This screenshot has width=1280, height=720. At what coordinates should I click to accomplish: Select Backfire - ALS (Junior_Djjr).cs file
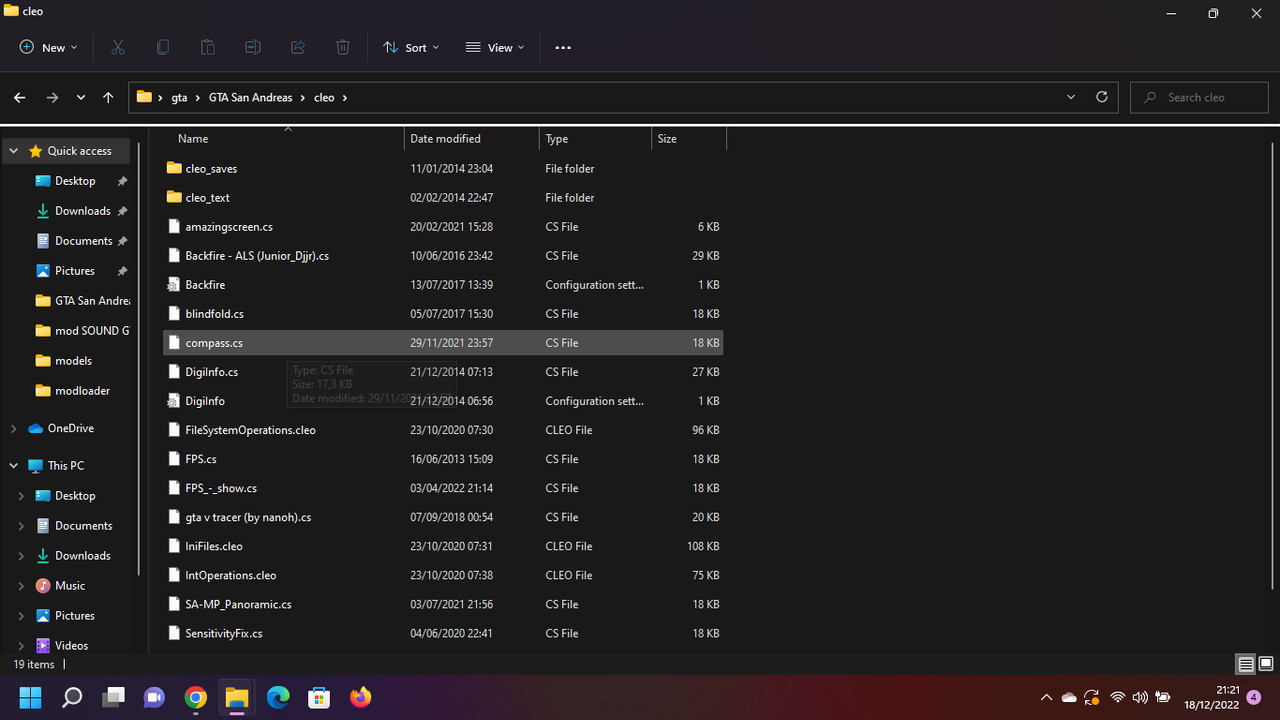coord(443,256)
